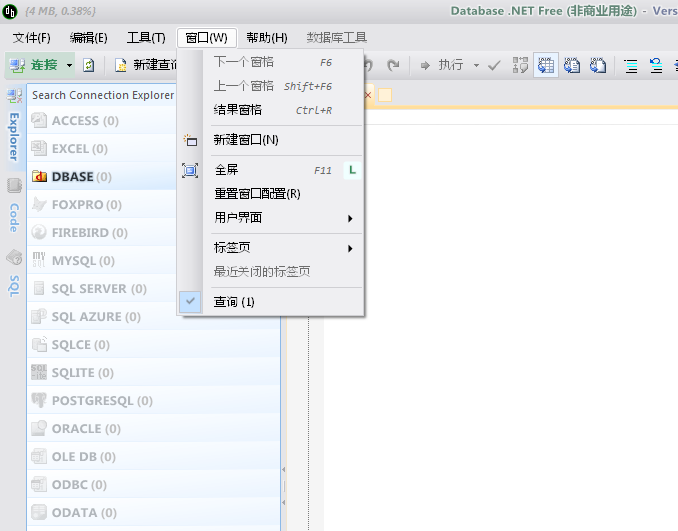Expand the 用户界面 submenu
678x531 pixels.
(x=272, y=218)
